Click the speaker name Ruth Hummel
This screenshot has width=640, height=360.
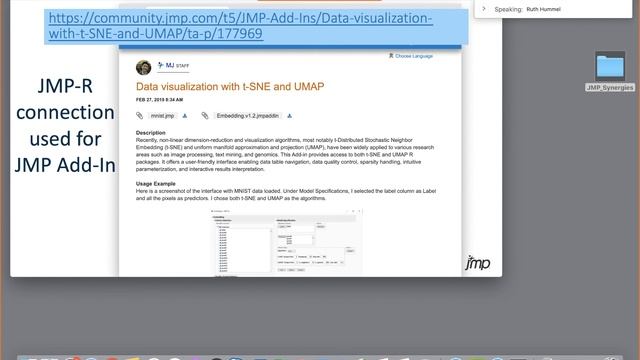[543, 9]
